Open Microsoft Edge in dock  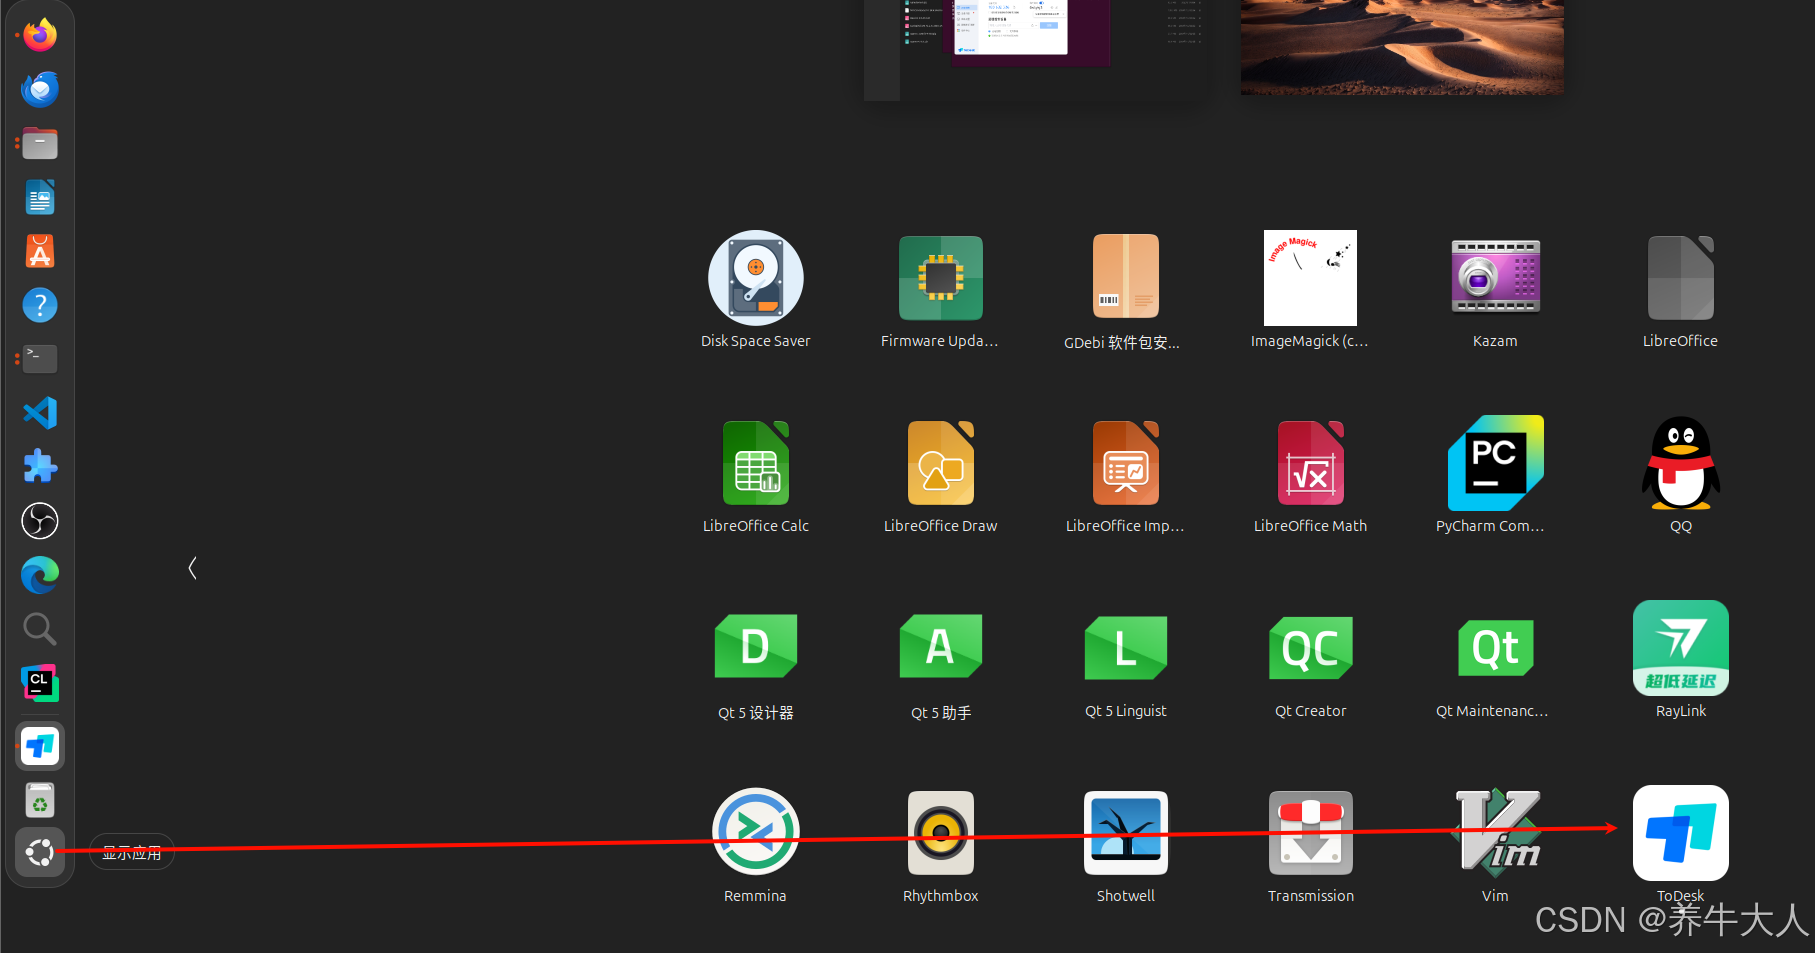(40, 575)
